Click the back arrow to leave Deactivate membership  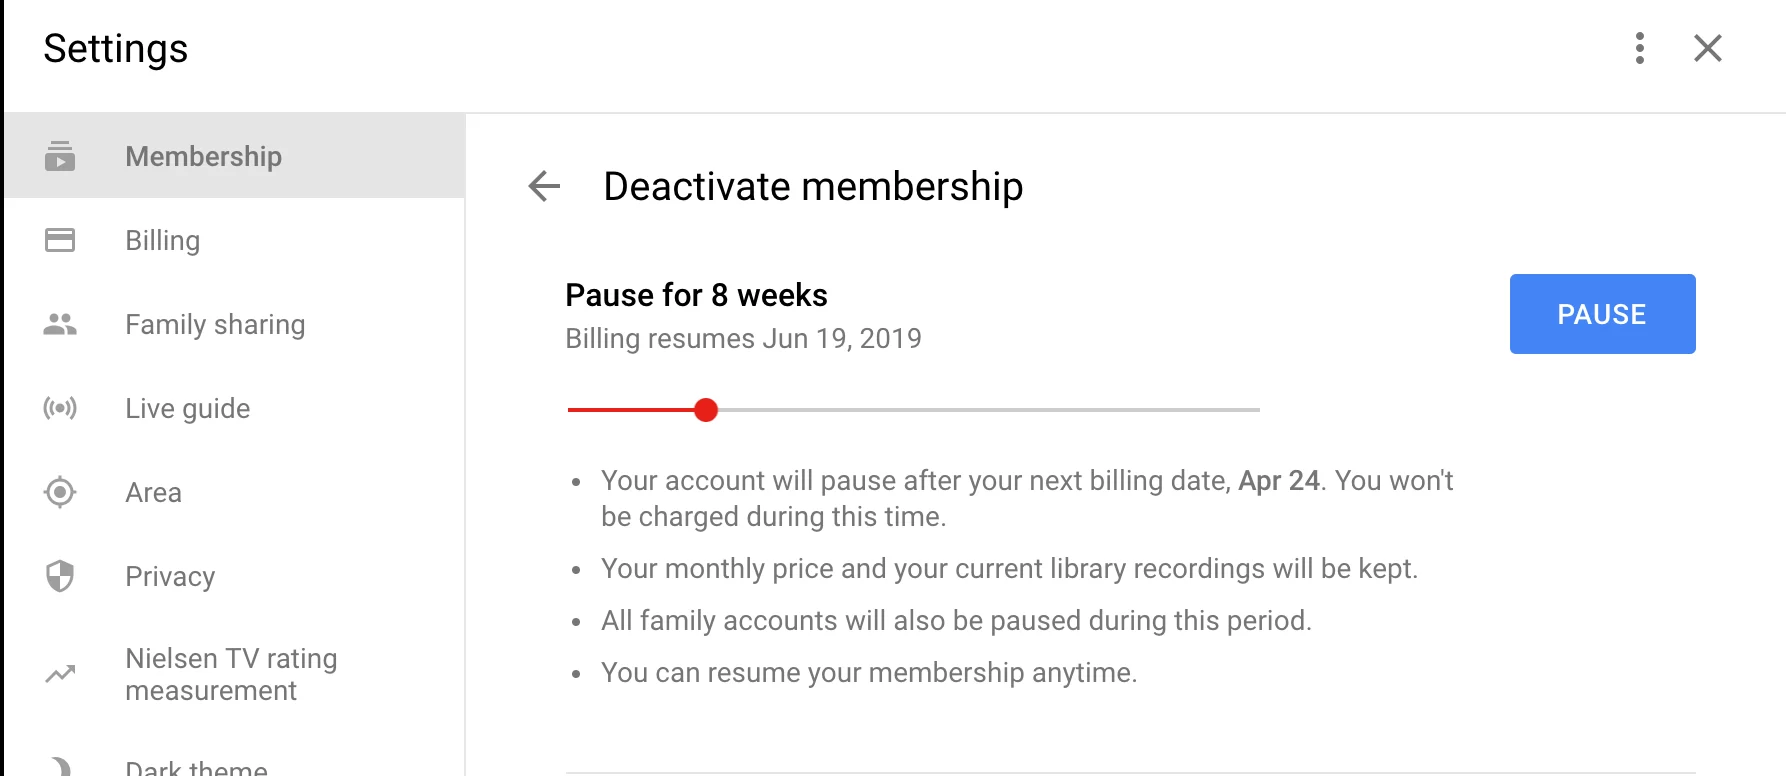pyautogui.click(x=542, y=186)
